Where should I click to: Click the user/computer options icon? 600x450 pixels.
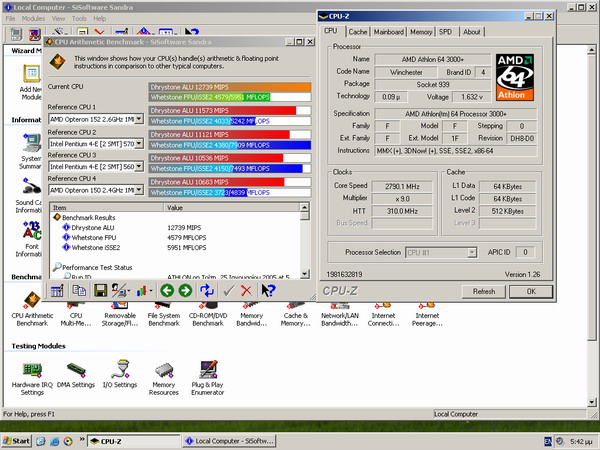[118, 291]
